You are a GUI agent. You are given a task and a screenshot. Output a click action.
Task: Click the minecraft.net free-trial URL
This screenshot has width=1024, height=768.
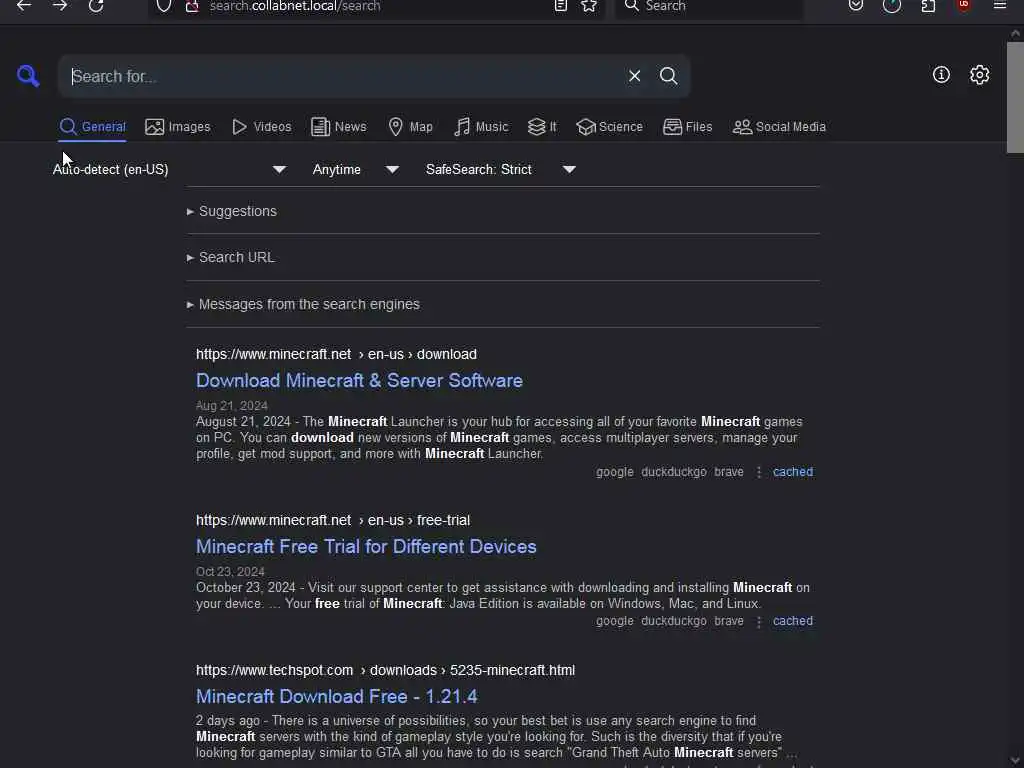pyautogui.click(x=333, y=520)
